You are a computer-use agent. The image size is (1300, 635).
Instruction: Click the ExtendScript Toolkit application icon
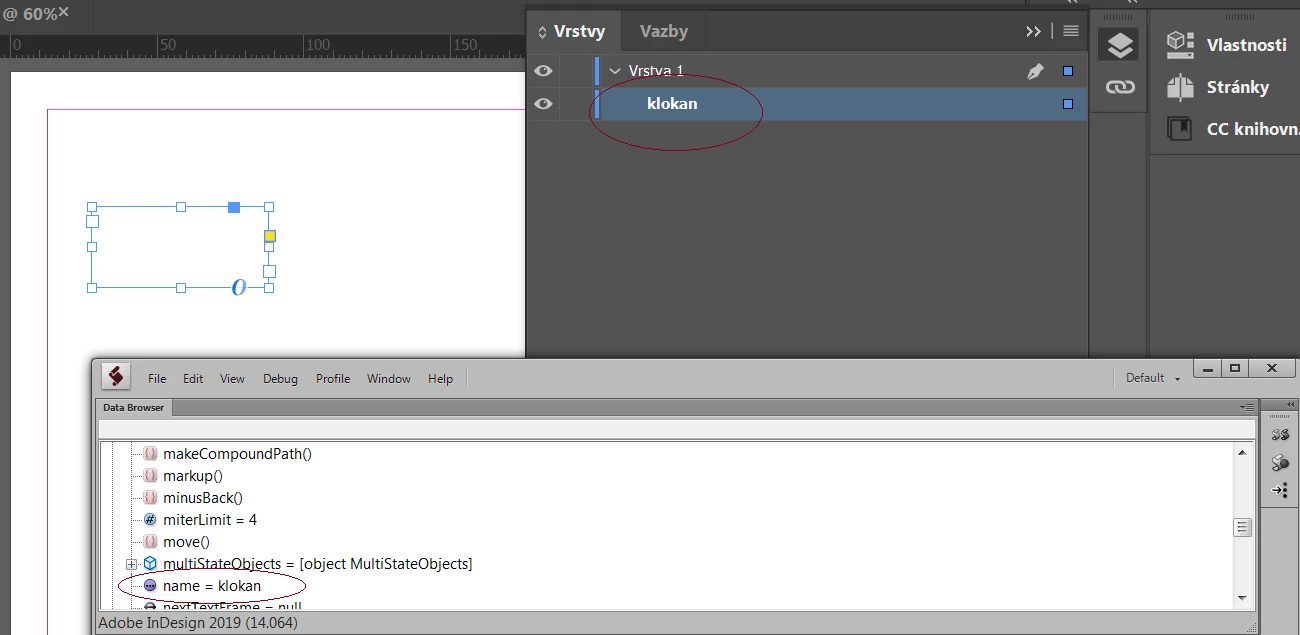117,377
